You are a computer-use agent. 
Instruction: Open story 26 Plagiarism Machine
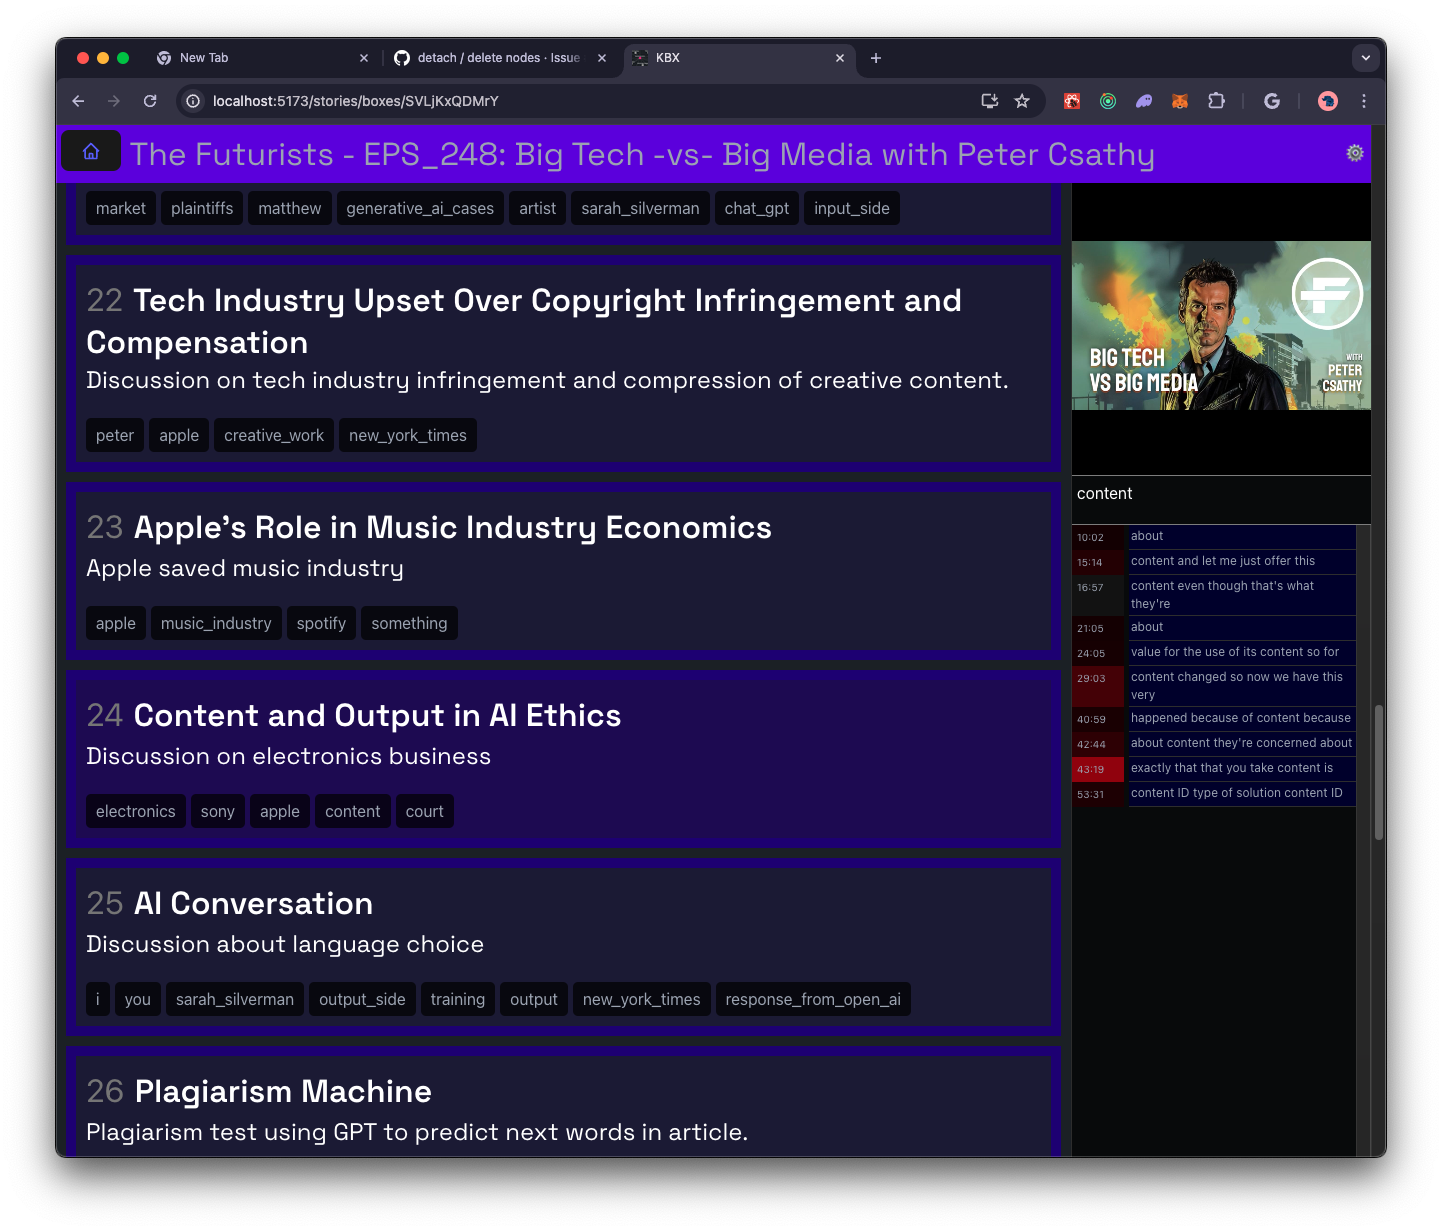coord(563,1102)
